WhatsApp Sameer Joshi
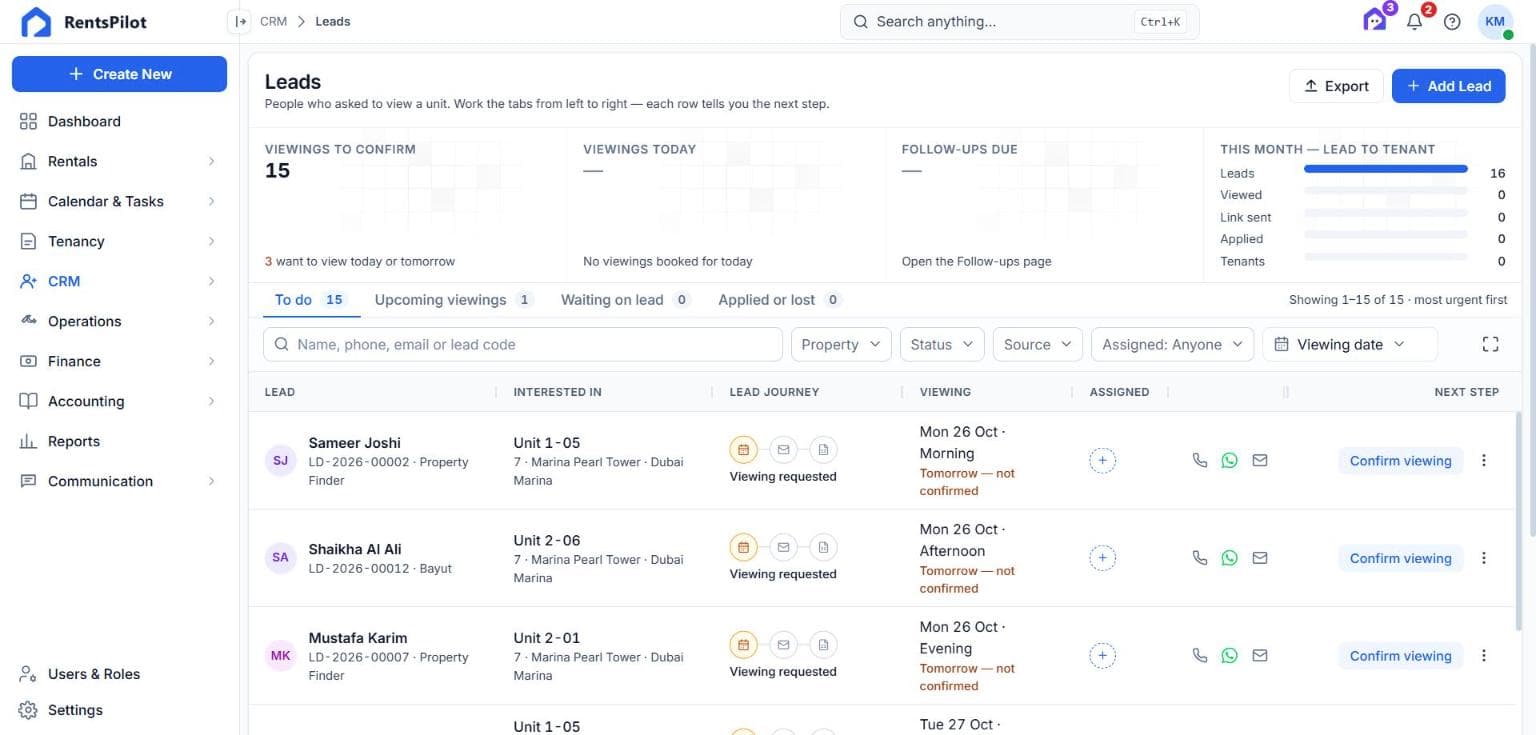 coord(1230,460)
